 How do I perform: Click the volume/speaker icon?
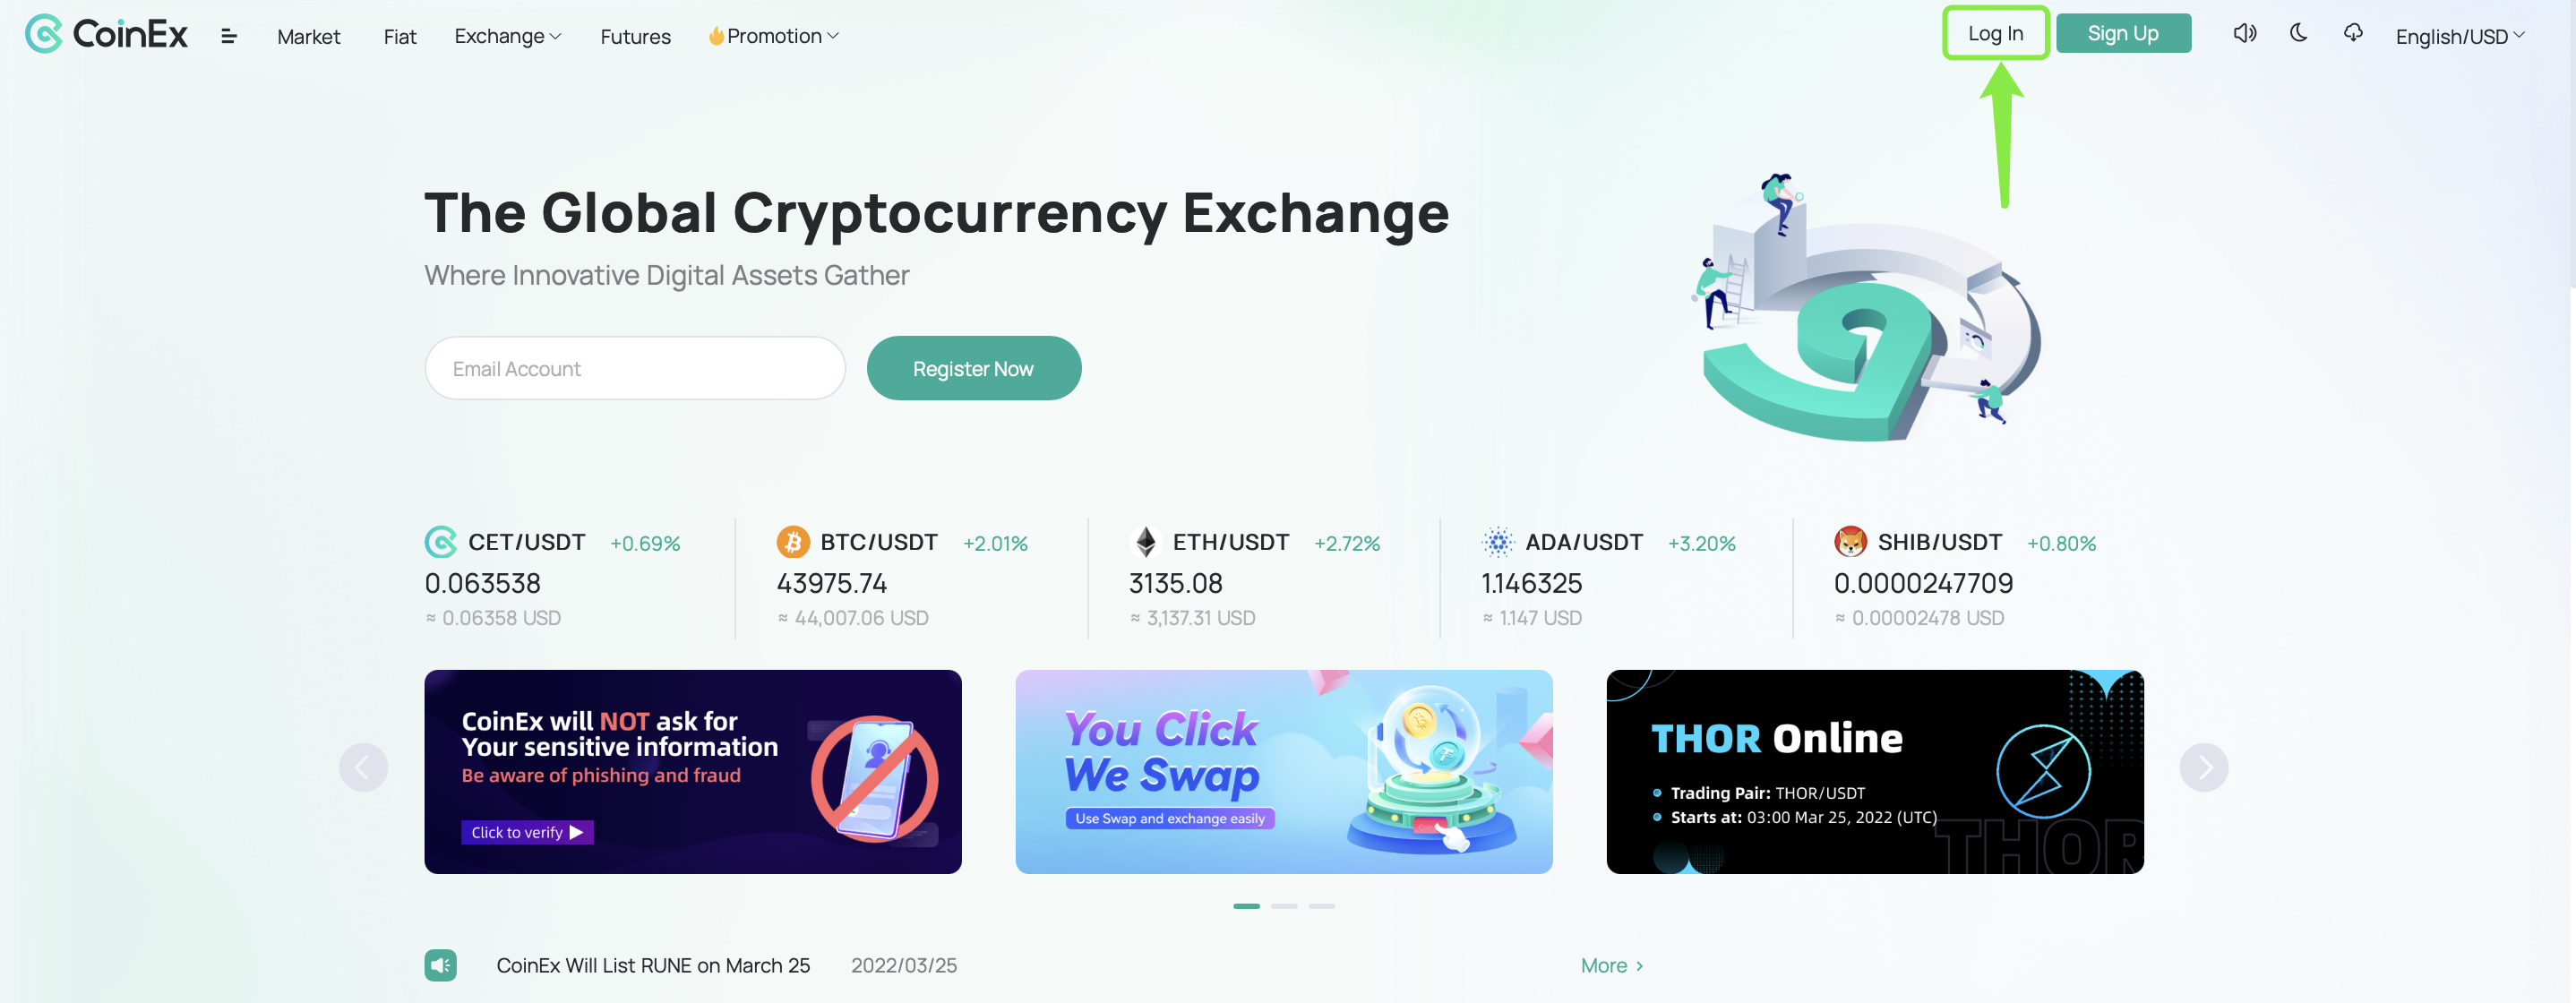pos(2244,33)
